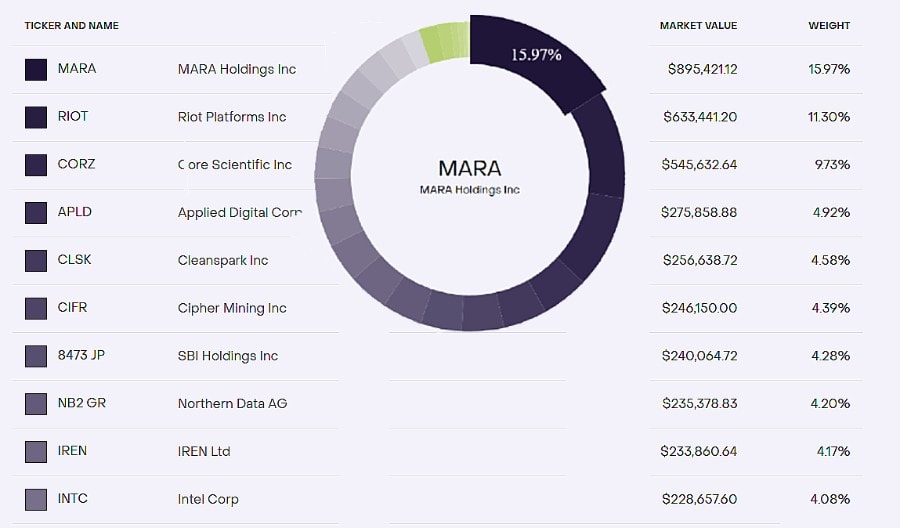The width and height of the screenshot is (900, 528).
Task: Select the NB2 GR ticker text
Action: pos(82,403)
